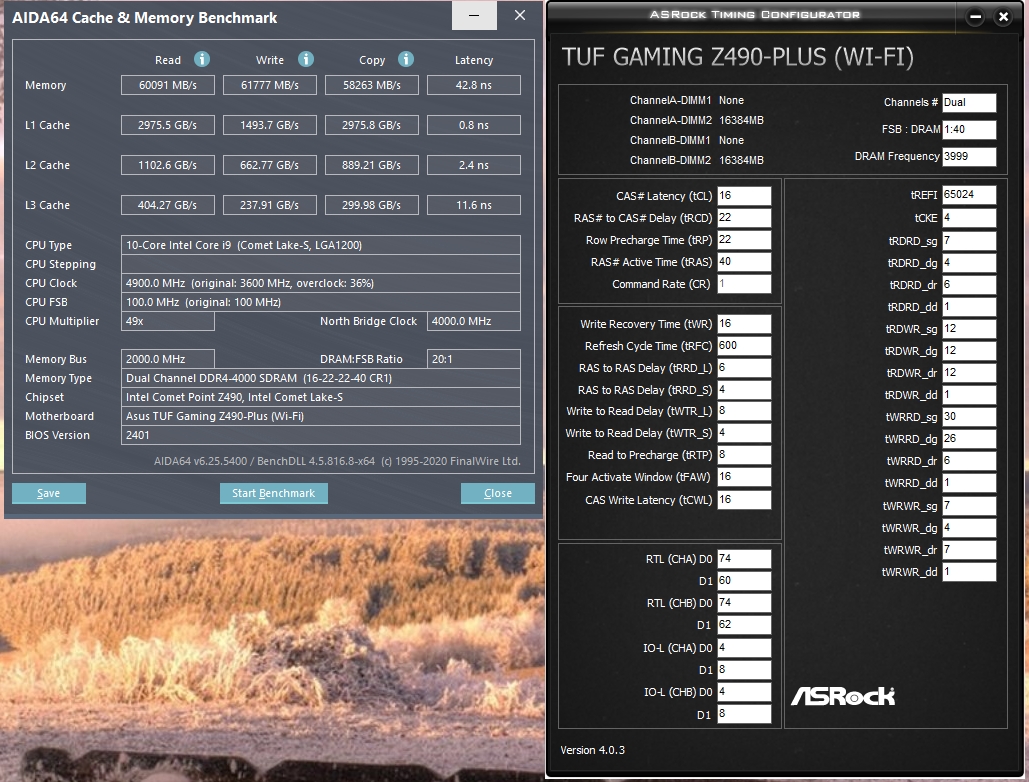Select the Memory Write 61777 MB/s field

pos(270,85)
